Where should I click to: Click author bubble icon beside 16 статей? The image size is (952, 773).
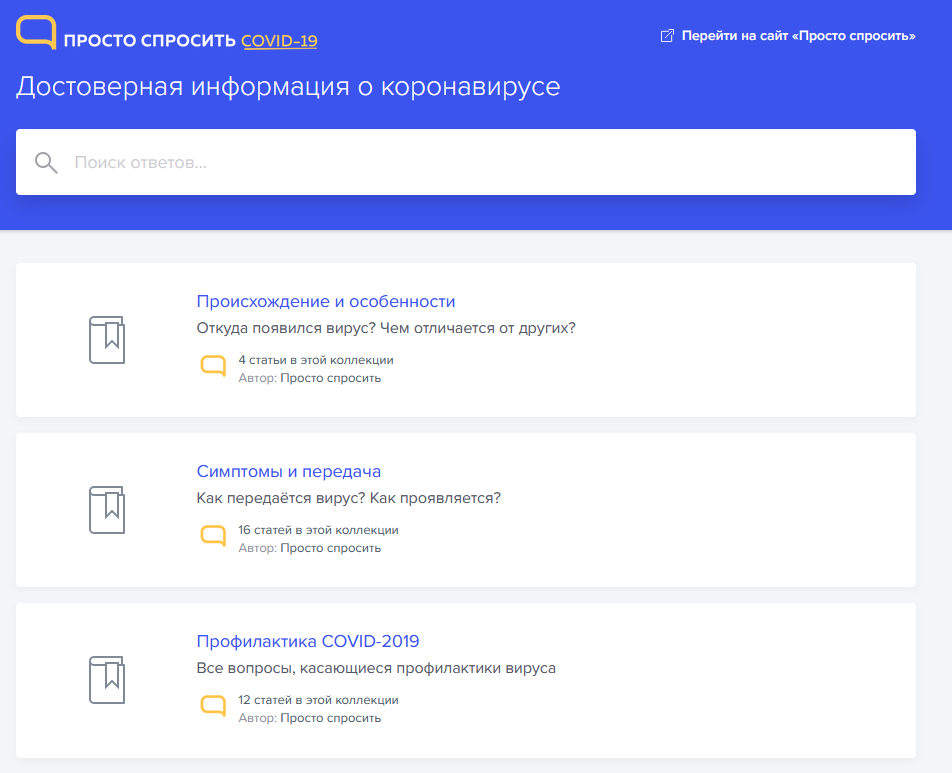(213, 536)
